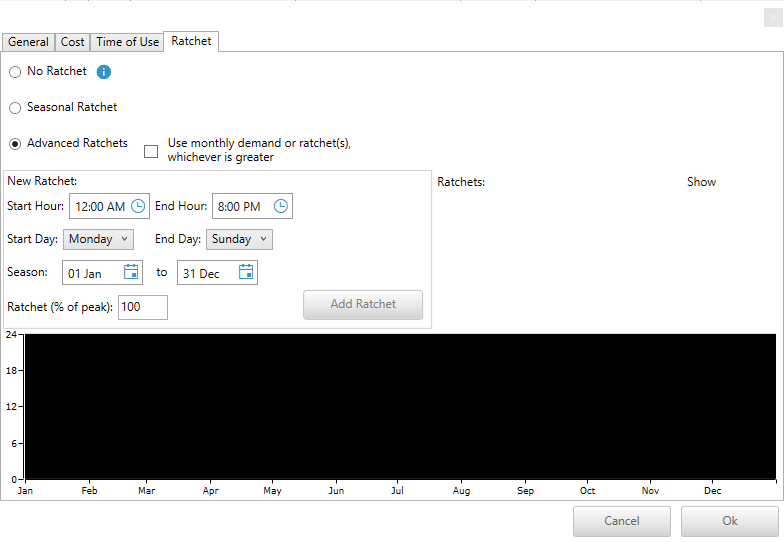Open the Start Hour clock picker
Viewport: 784px width, 542px height.
[x=138, y=206]
